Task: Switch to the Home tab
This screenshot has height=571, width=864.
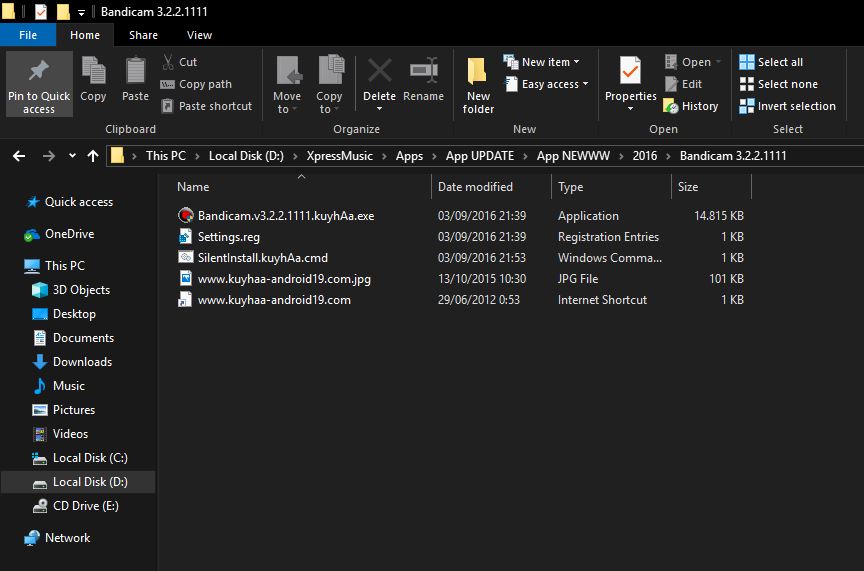Action: [x=85, y=35]
